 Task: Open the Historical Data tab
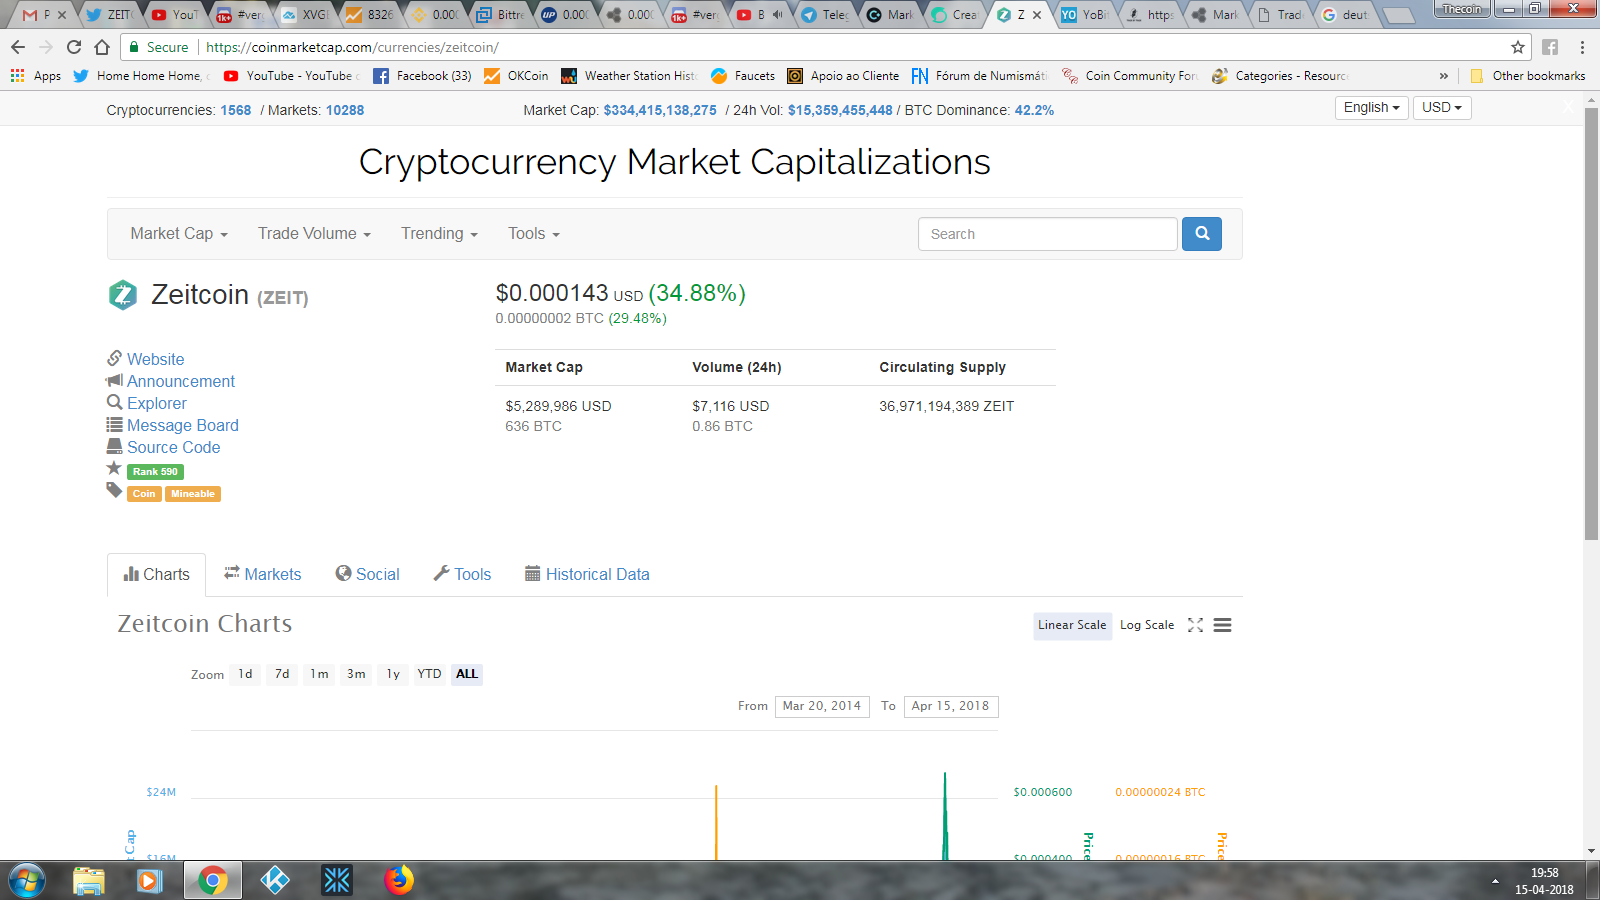tap(587, 575)
